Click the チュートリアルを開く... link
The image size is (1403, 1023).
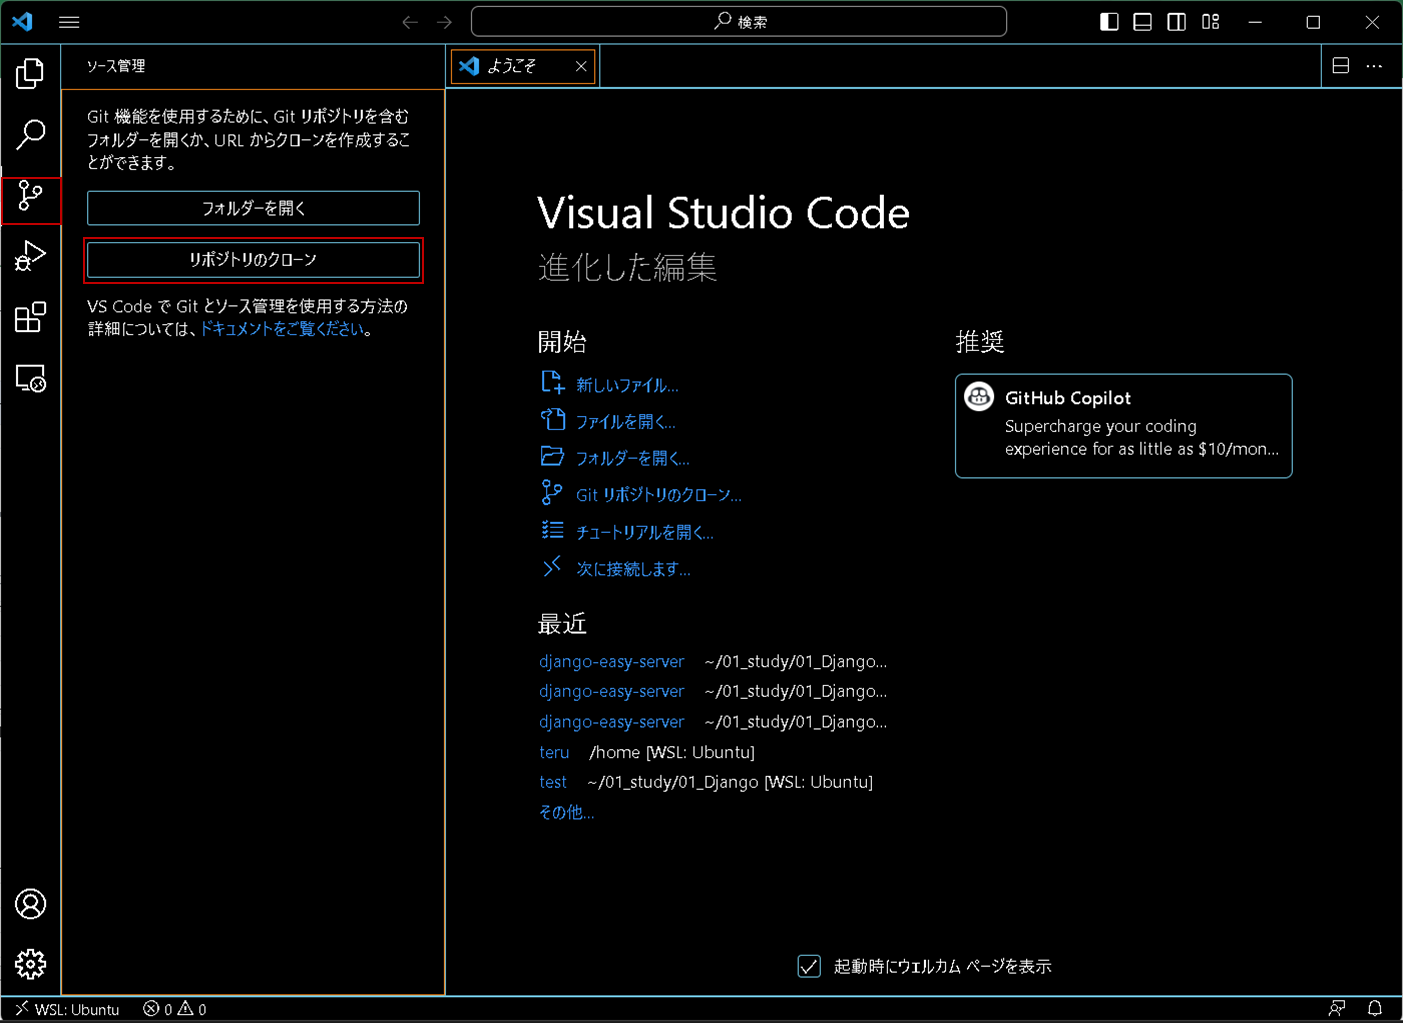(645, 532)
